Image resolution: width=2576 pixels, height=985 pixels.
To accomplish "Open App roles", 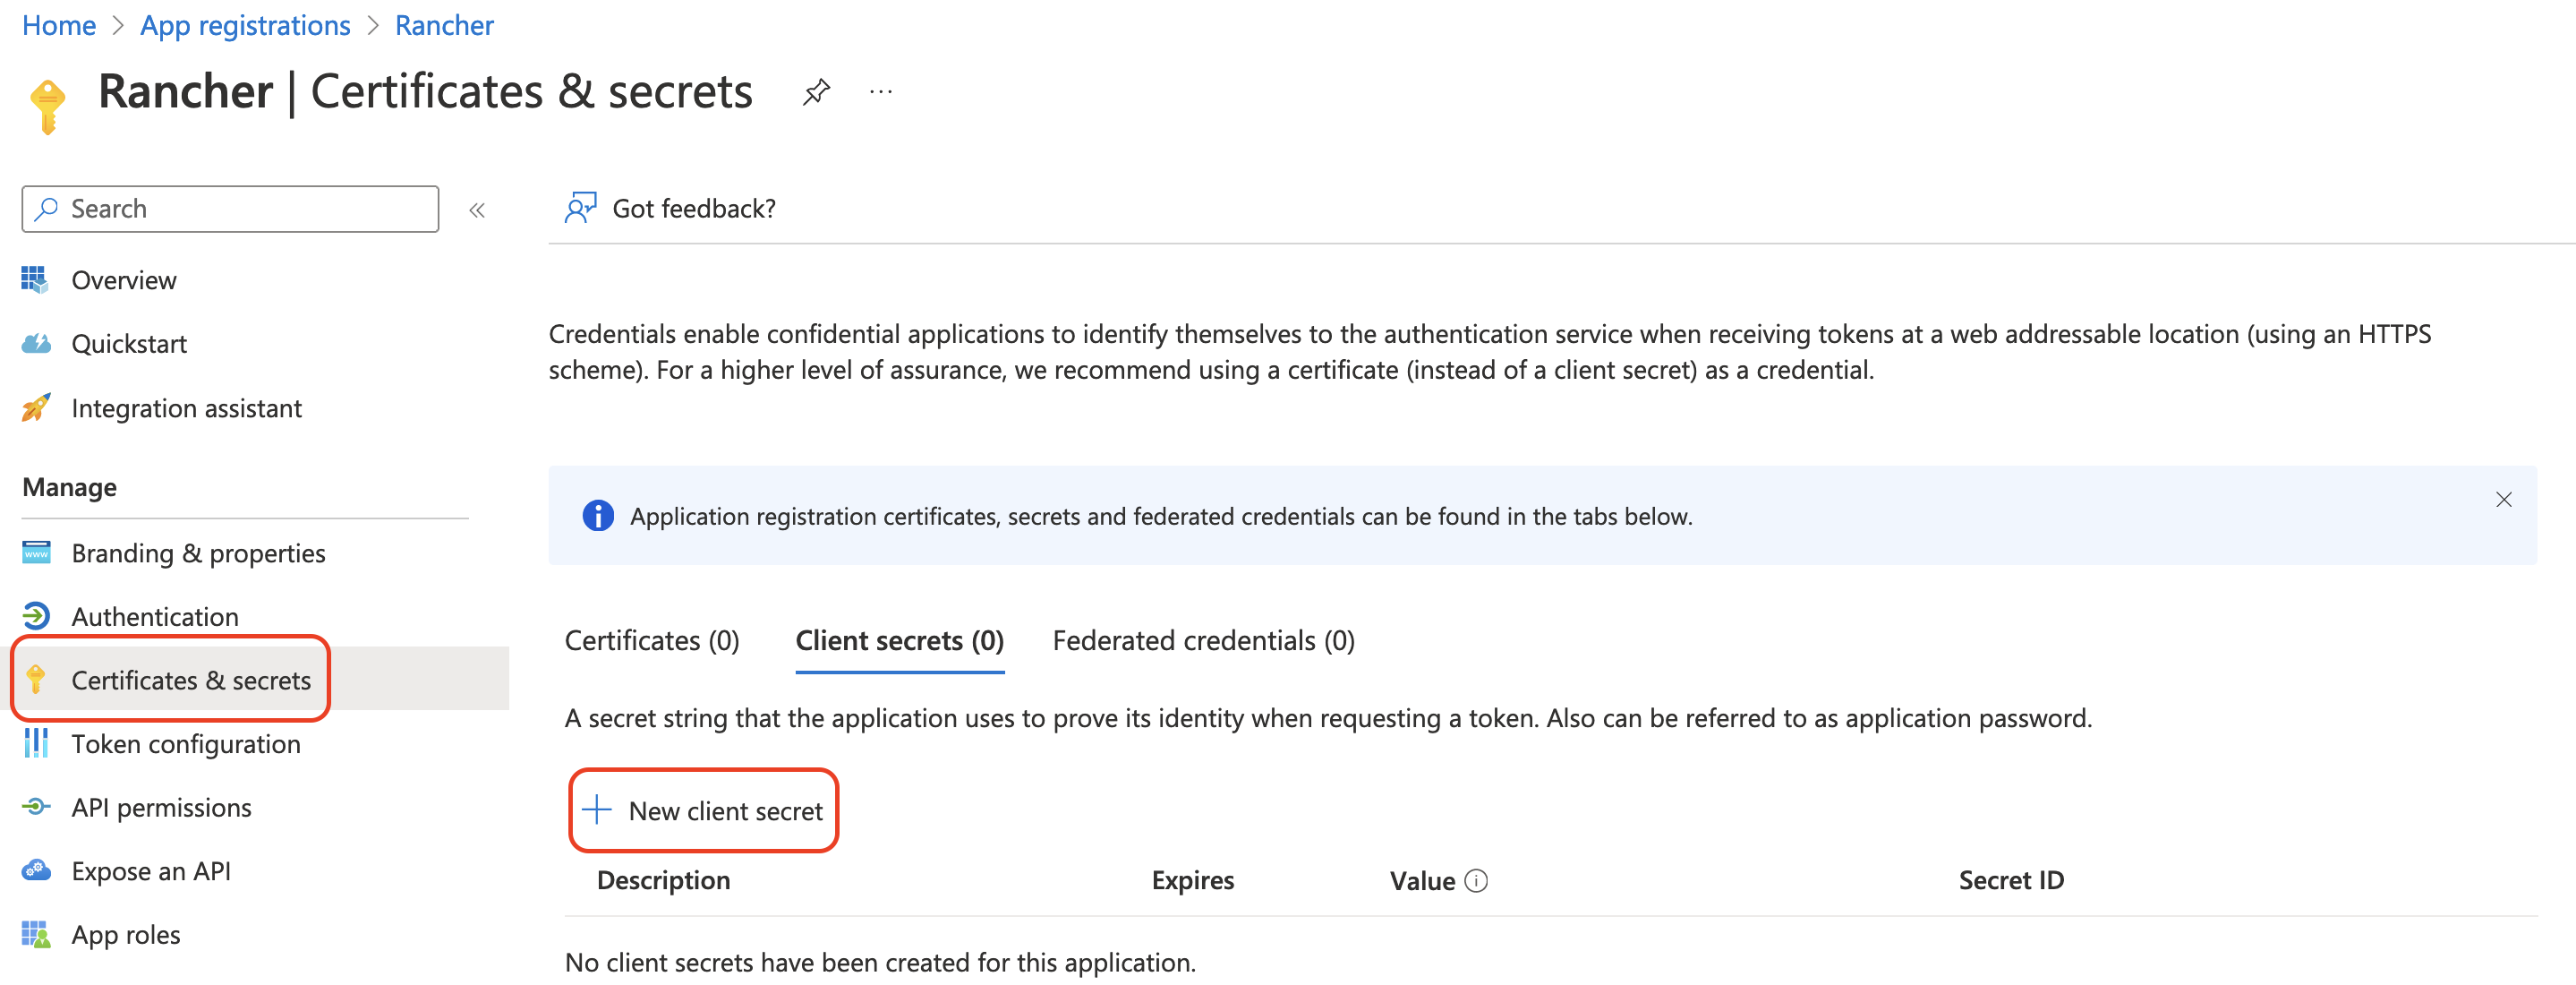I will pos(125,934).
